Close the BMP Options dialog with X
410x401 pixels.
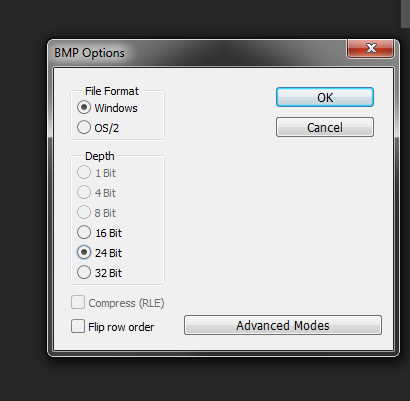pyautogui.click(x=371, y=49)
